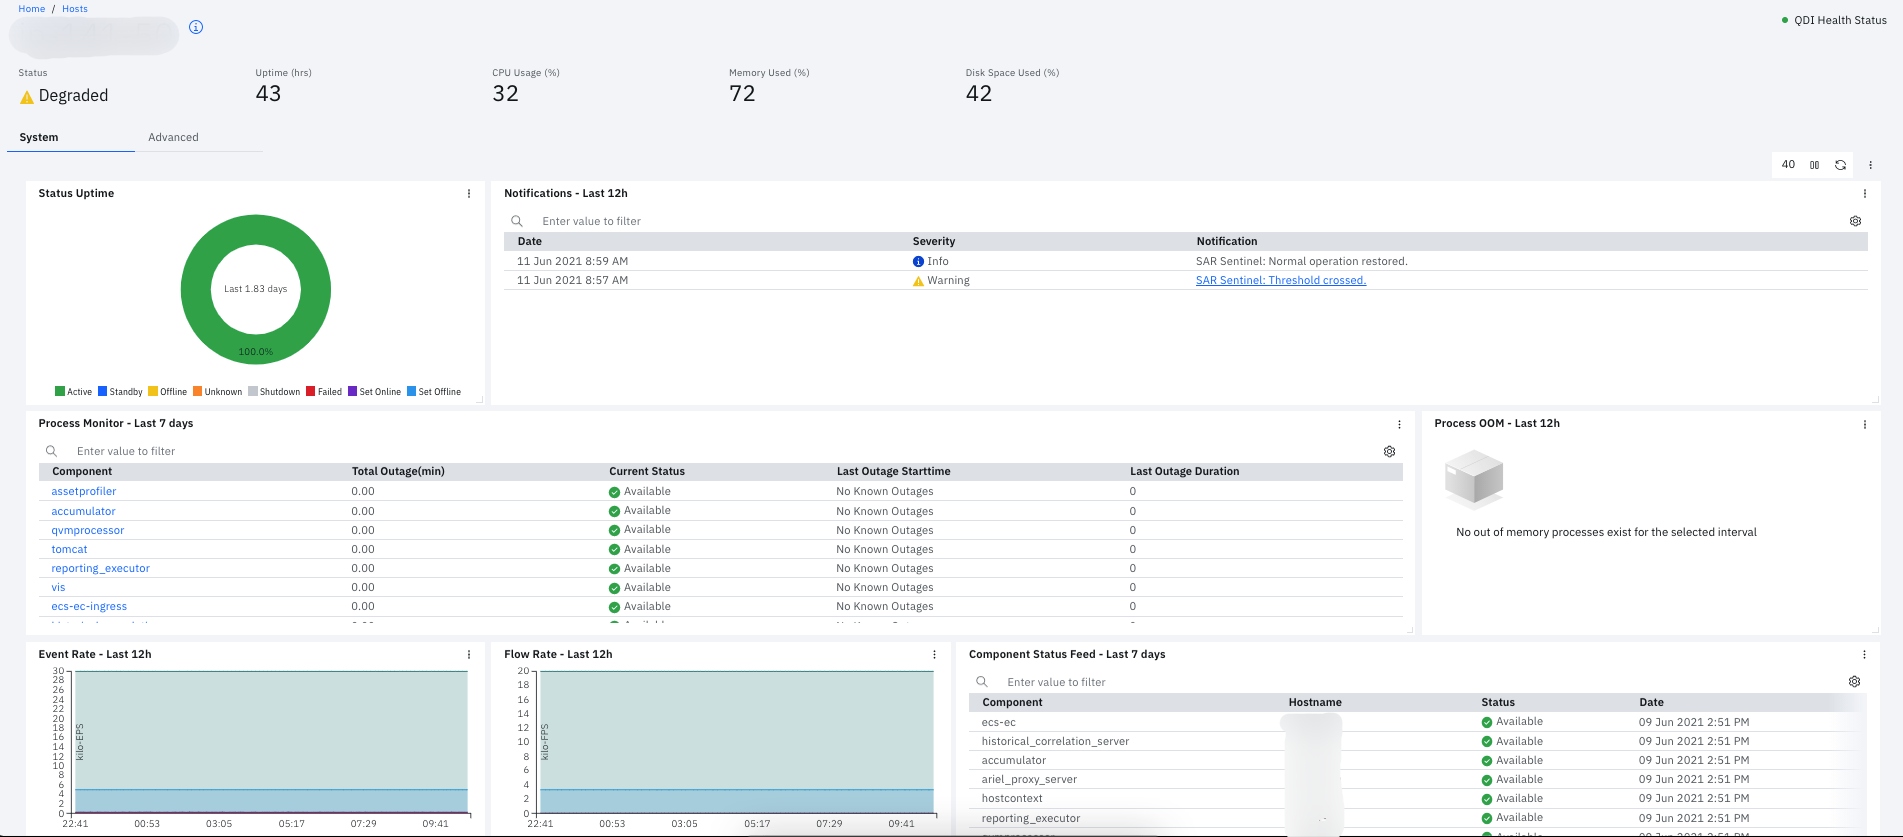Sort by Total Outage(min) column

coord(398,471)
